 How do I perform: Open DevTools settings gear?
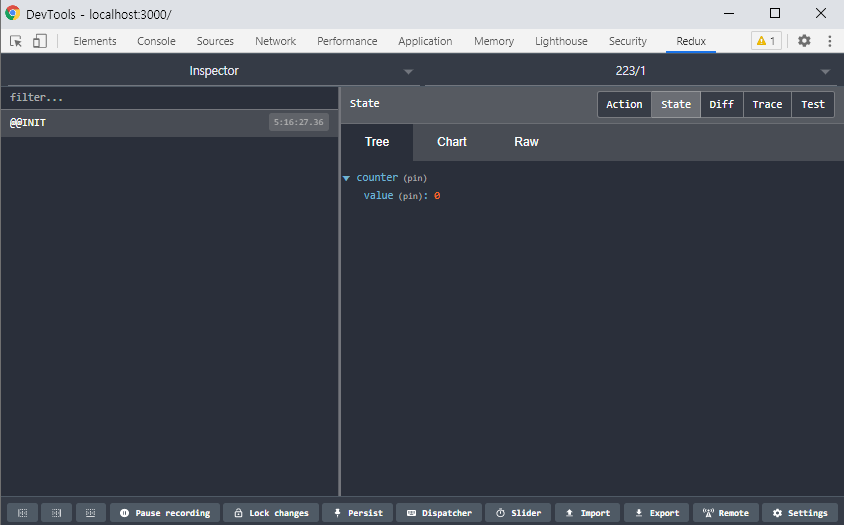pos(804,40)
